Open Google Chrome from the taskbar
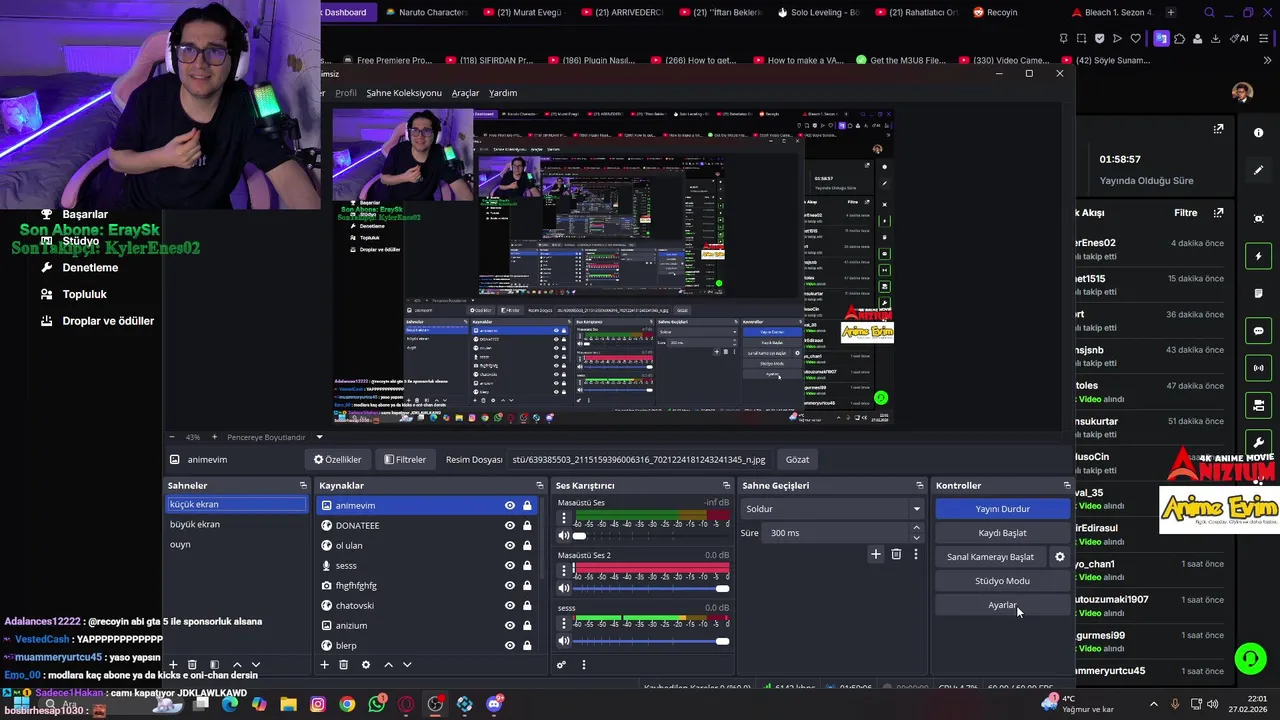The image size is (1280, 720). point(347,705)
